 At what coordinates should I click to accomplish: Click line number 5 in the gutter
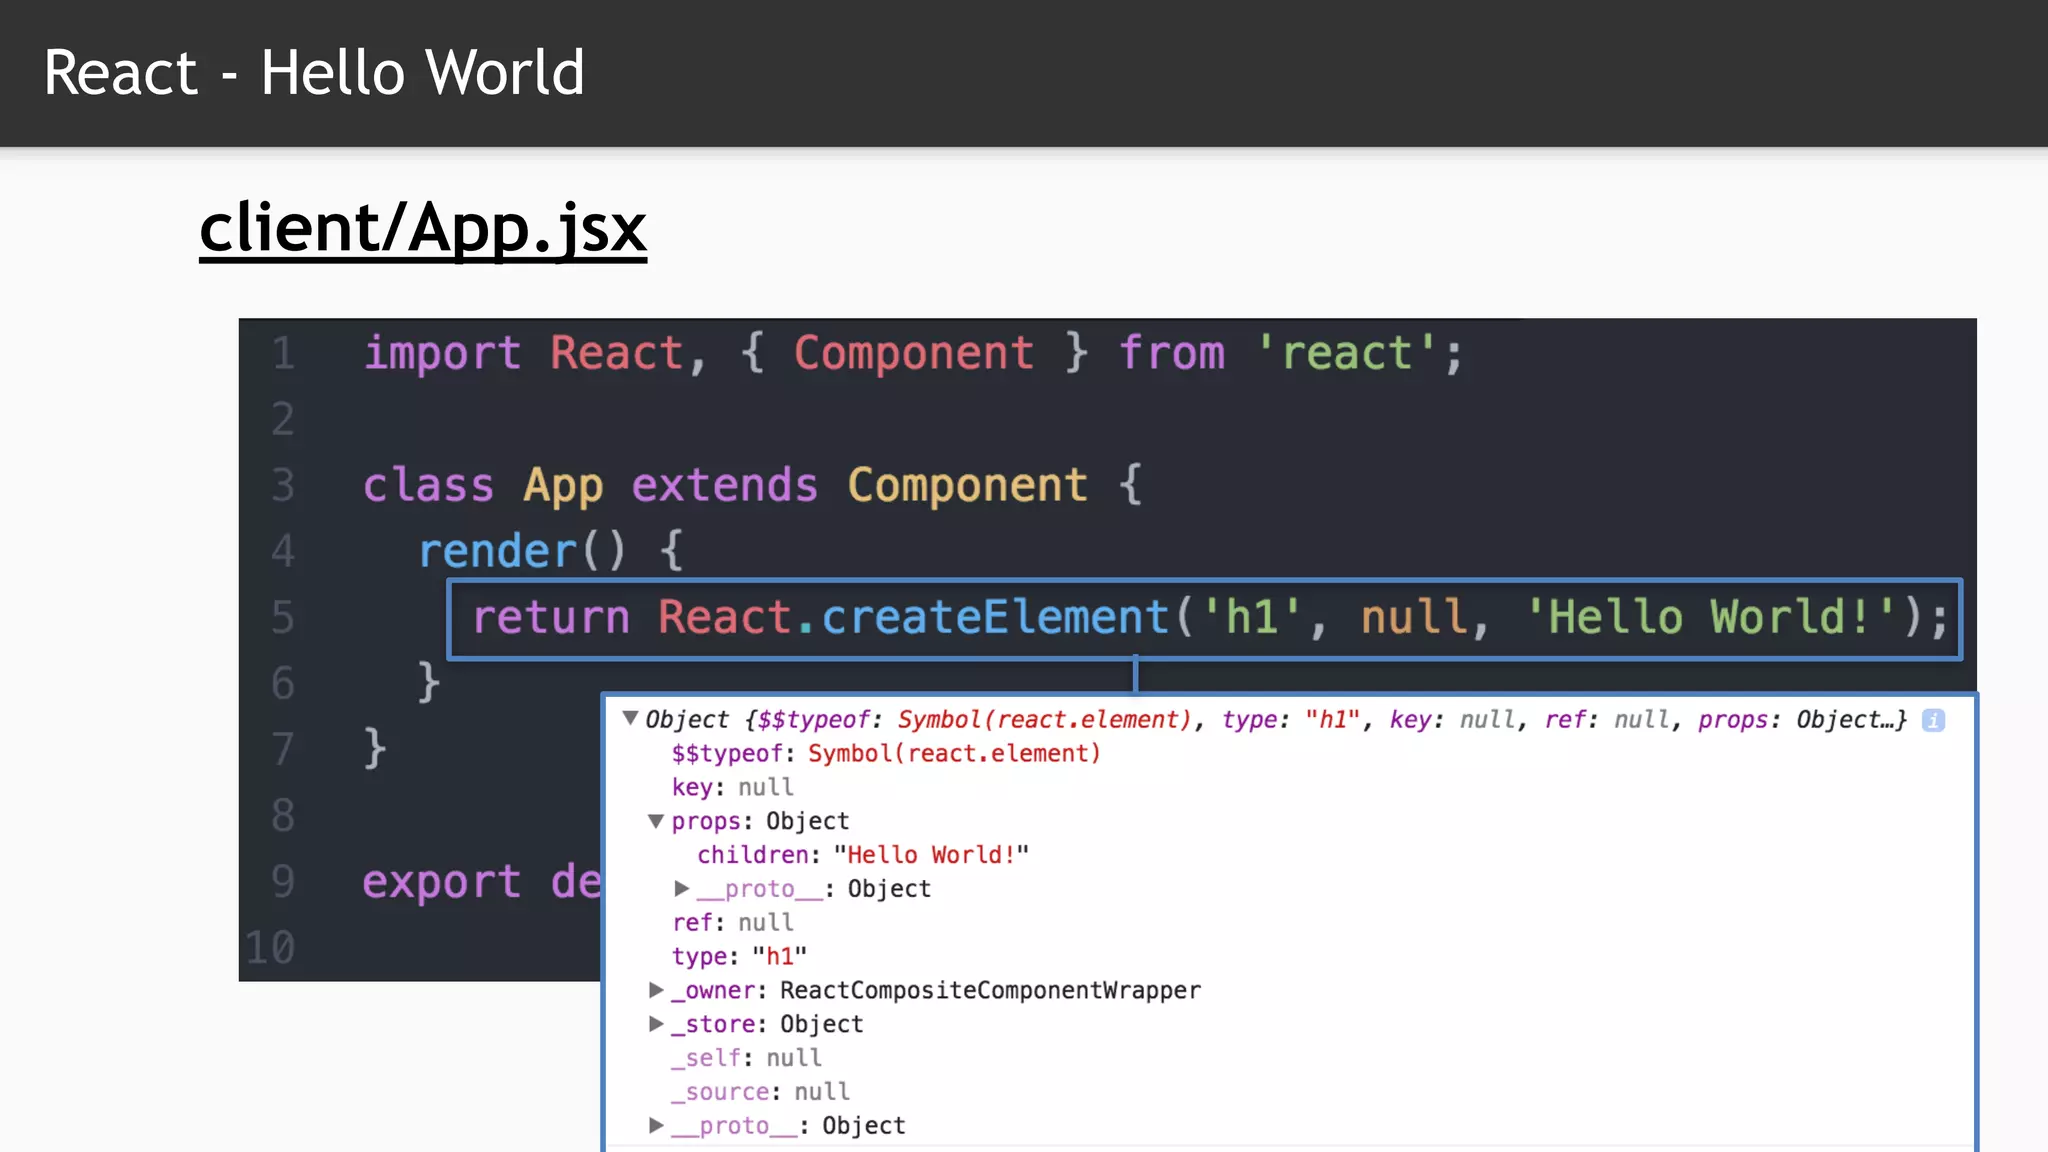click(x=283, y=617)
